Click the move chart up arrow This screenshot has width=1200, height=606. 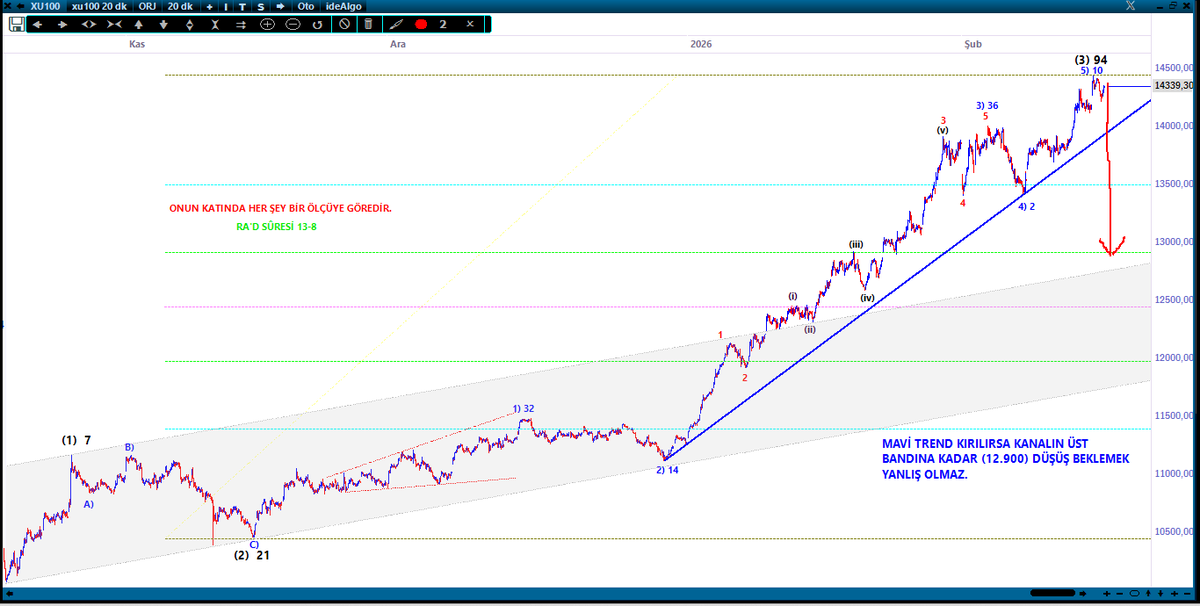tap(139, 24)
